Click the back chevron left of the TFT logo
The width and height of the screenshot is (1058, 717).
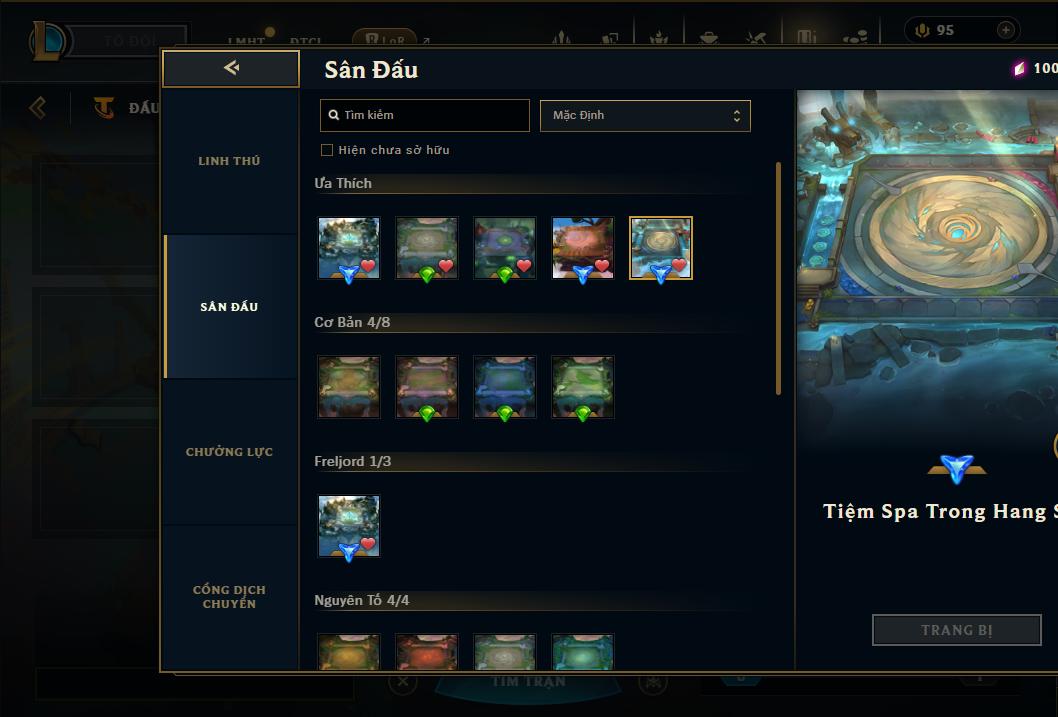click(x=38, y=107)
